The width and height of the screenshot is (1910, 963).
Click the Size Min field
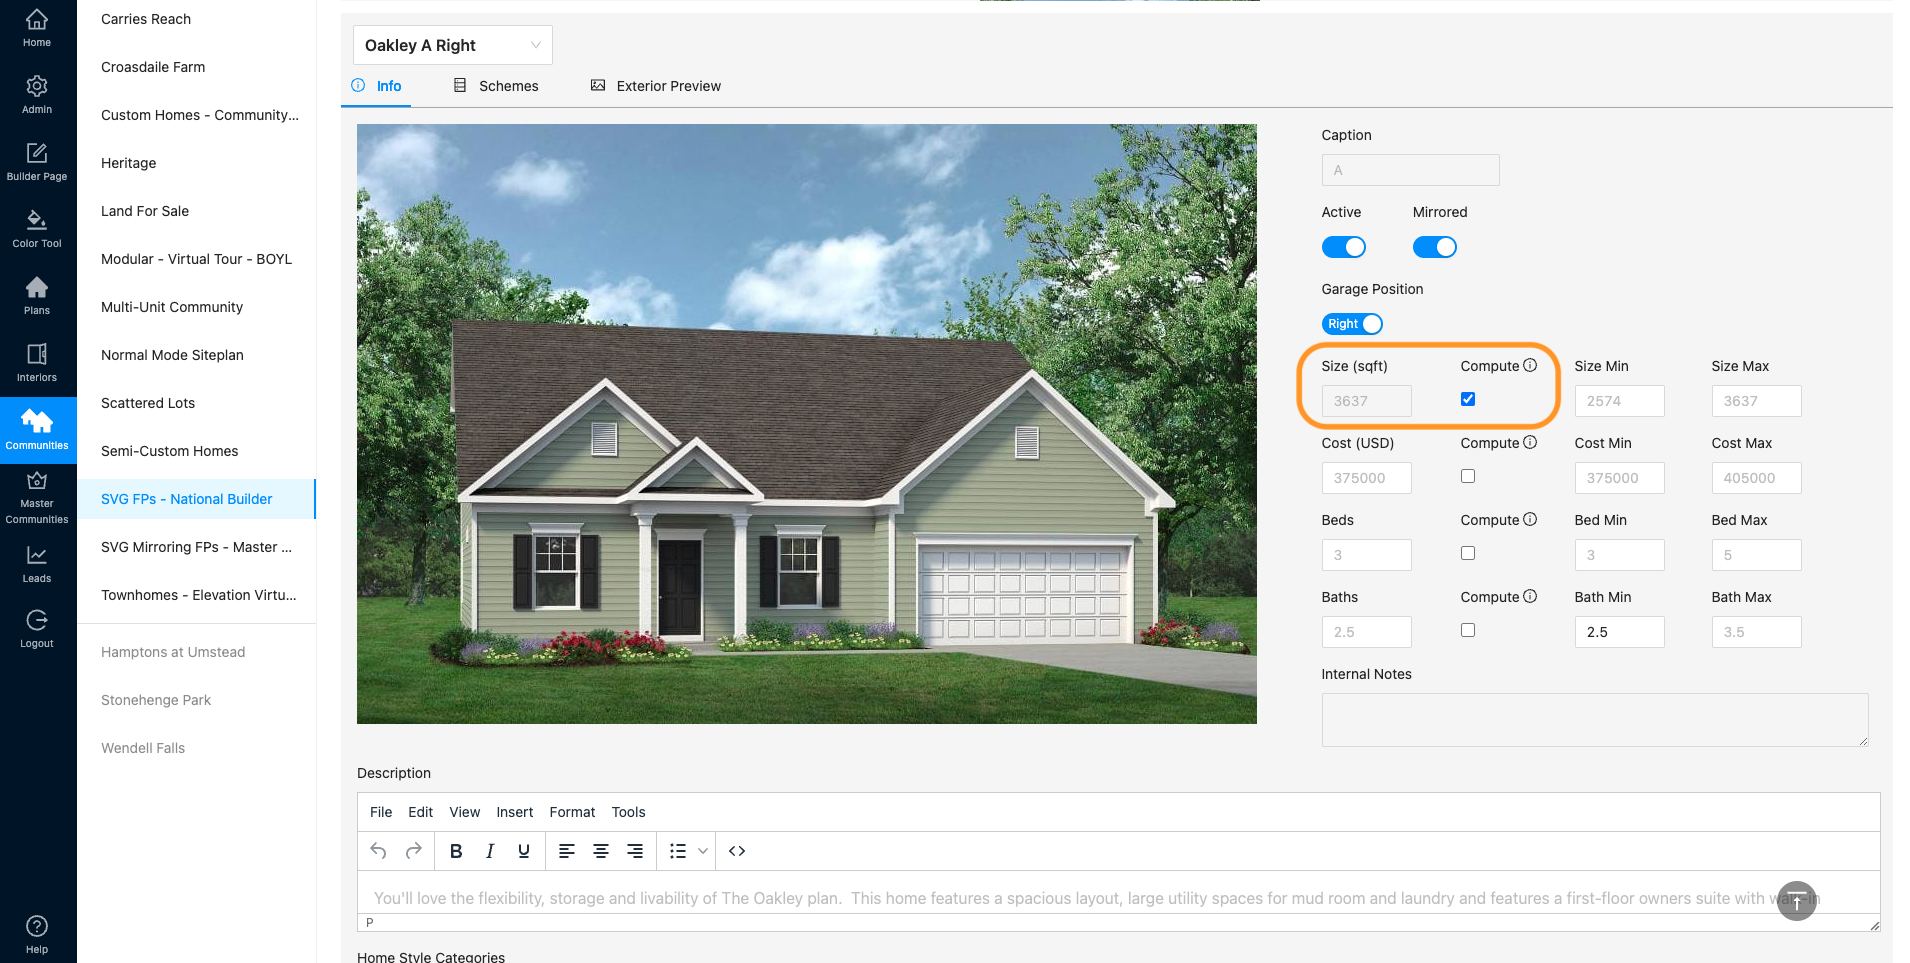coord(1619,401)
